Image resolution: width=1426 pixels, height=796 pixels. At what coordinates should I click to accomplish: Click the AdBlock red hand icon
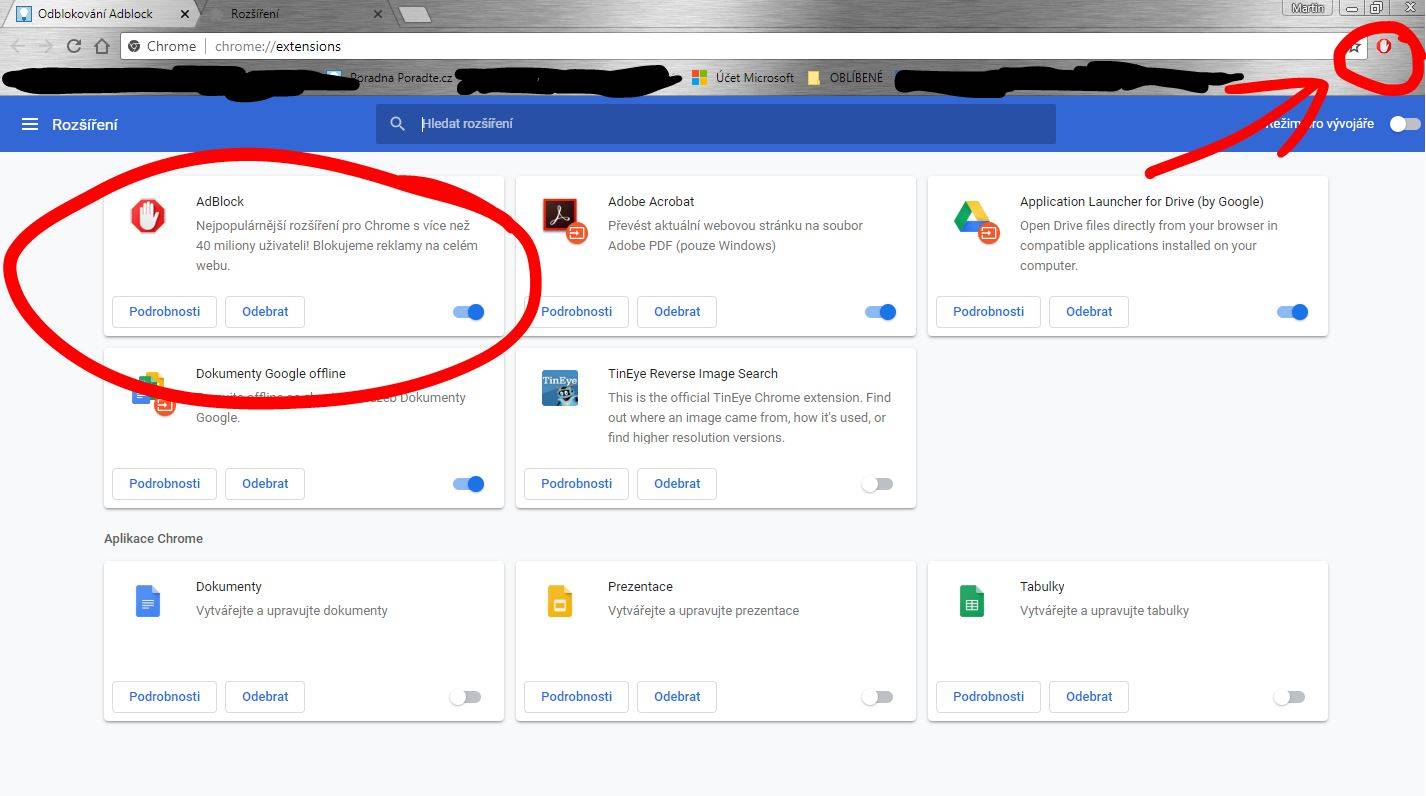(148, 216)
